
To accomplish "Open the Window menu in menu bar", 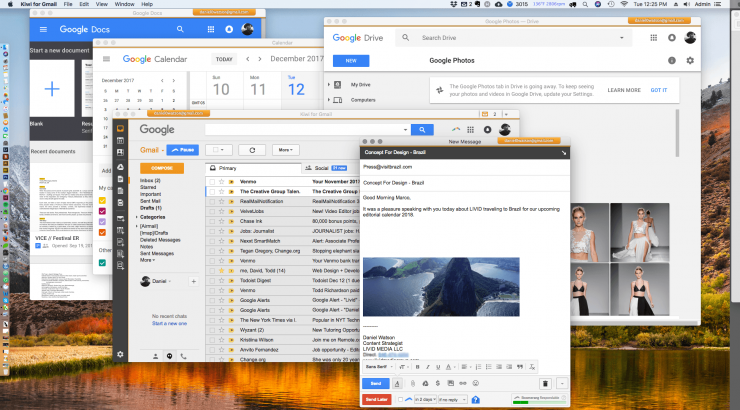I will point(121,5).
